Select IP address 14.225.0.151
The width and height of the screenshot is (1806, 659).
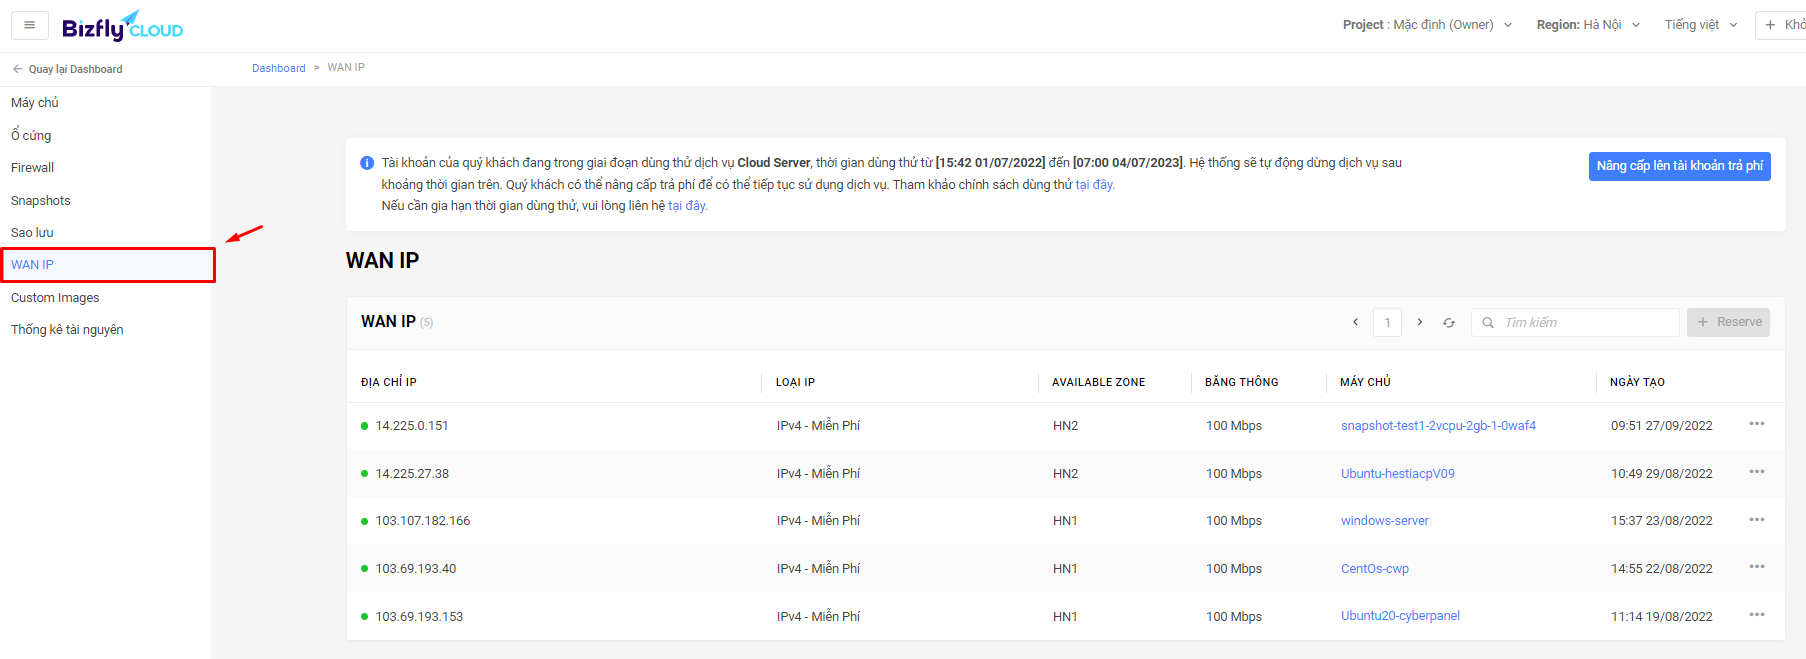412,426
